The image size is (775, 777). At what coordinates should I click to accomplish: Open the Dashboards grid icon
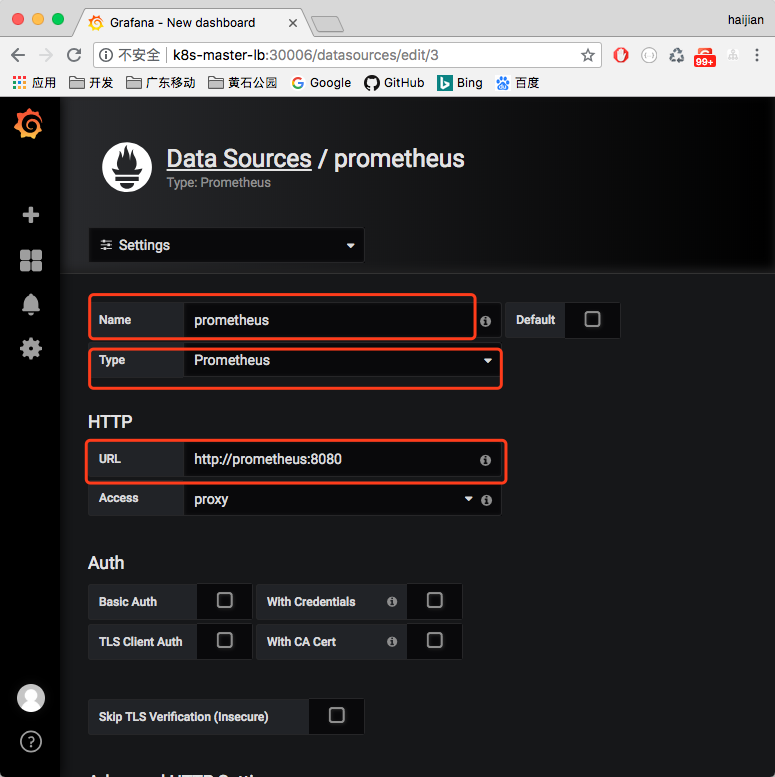pos(31,260)
